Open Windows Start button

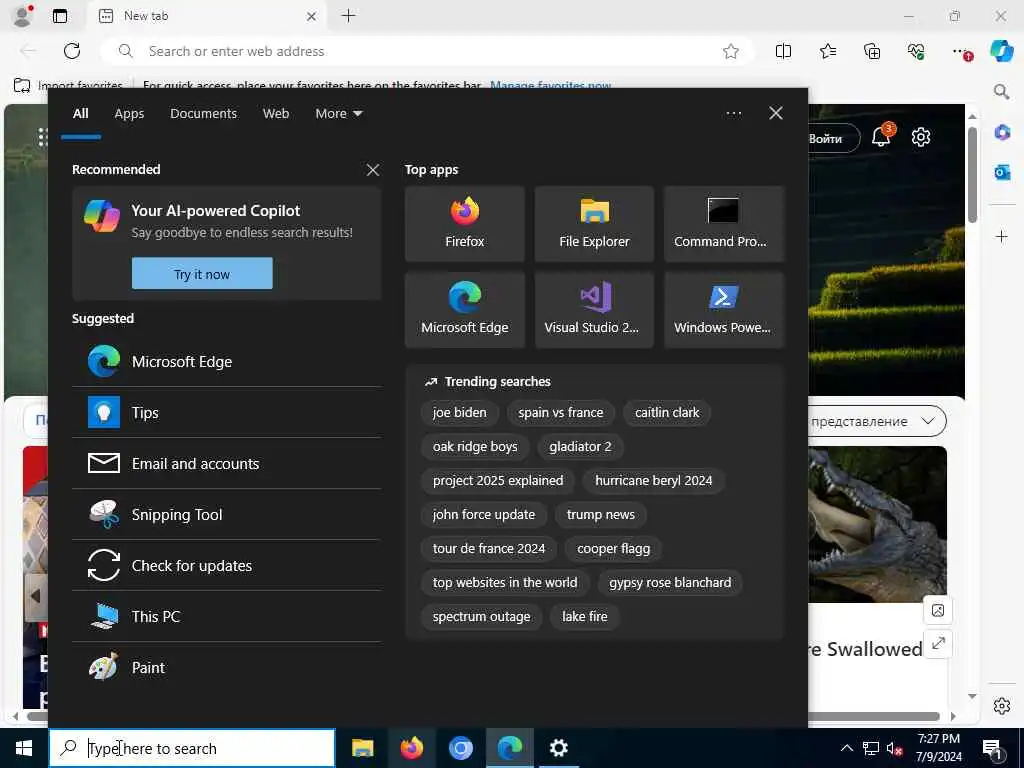tap(24, 748)
